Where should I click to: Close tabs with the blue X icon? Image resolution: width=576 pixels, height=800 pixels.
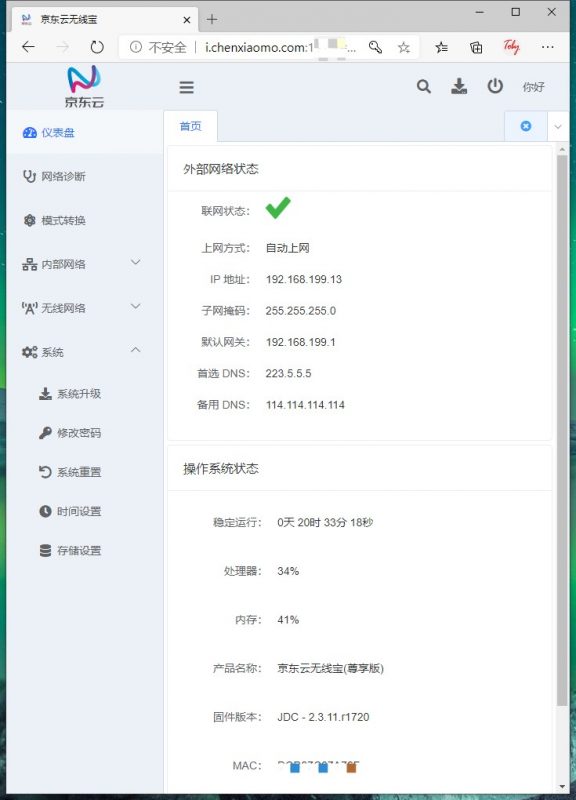(x=525, y=126)
